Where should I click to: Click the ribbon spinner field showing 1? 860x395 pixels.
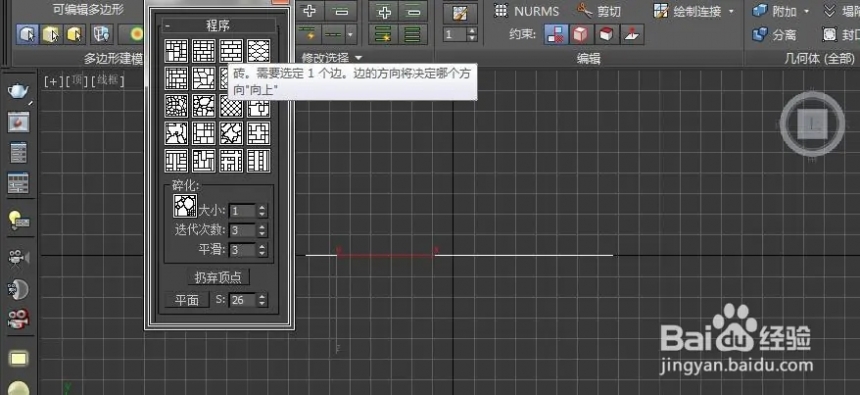click(455, 35)
